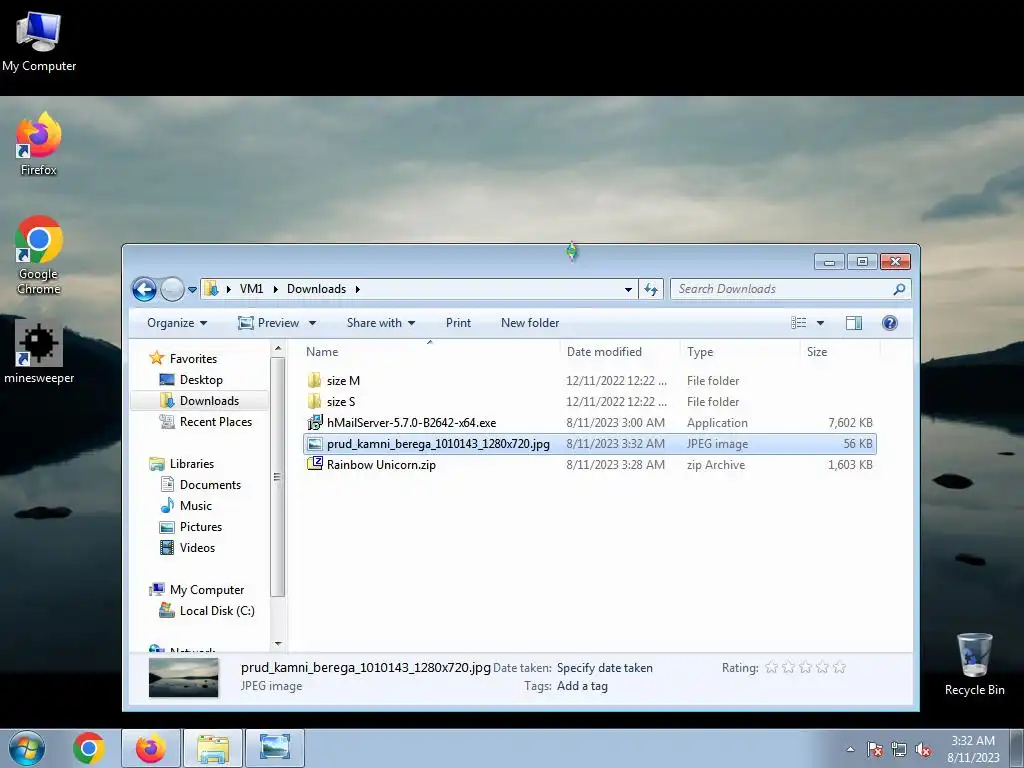Click Downloads in the address breadcrumb

coord(316,289)
